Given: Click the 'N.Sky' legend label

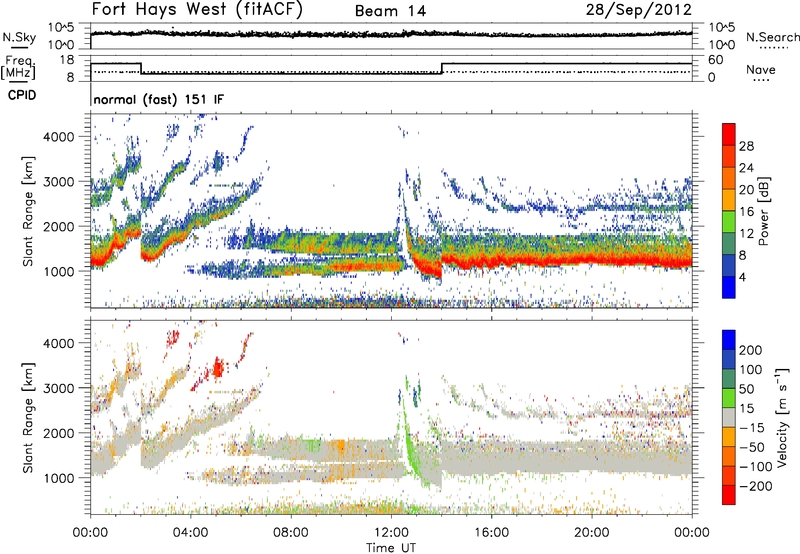Looking at the screenshot, I should [19, 37].
